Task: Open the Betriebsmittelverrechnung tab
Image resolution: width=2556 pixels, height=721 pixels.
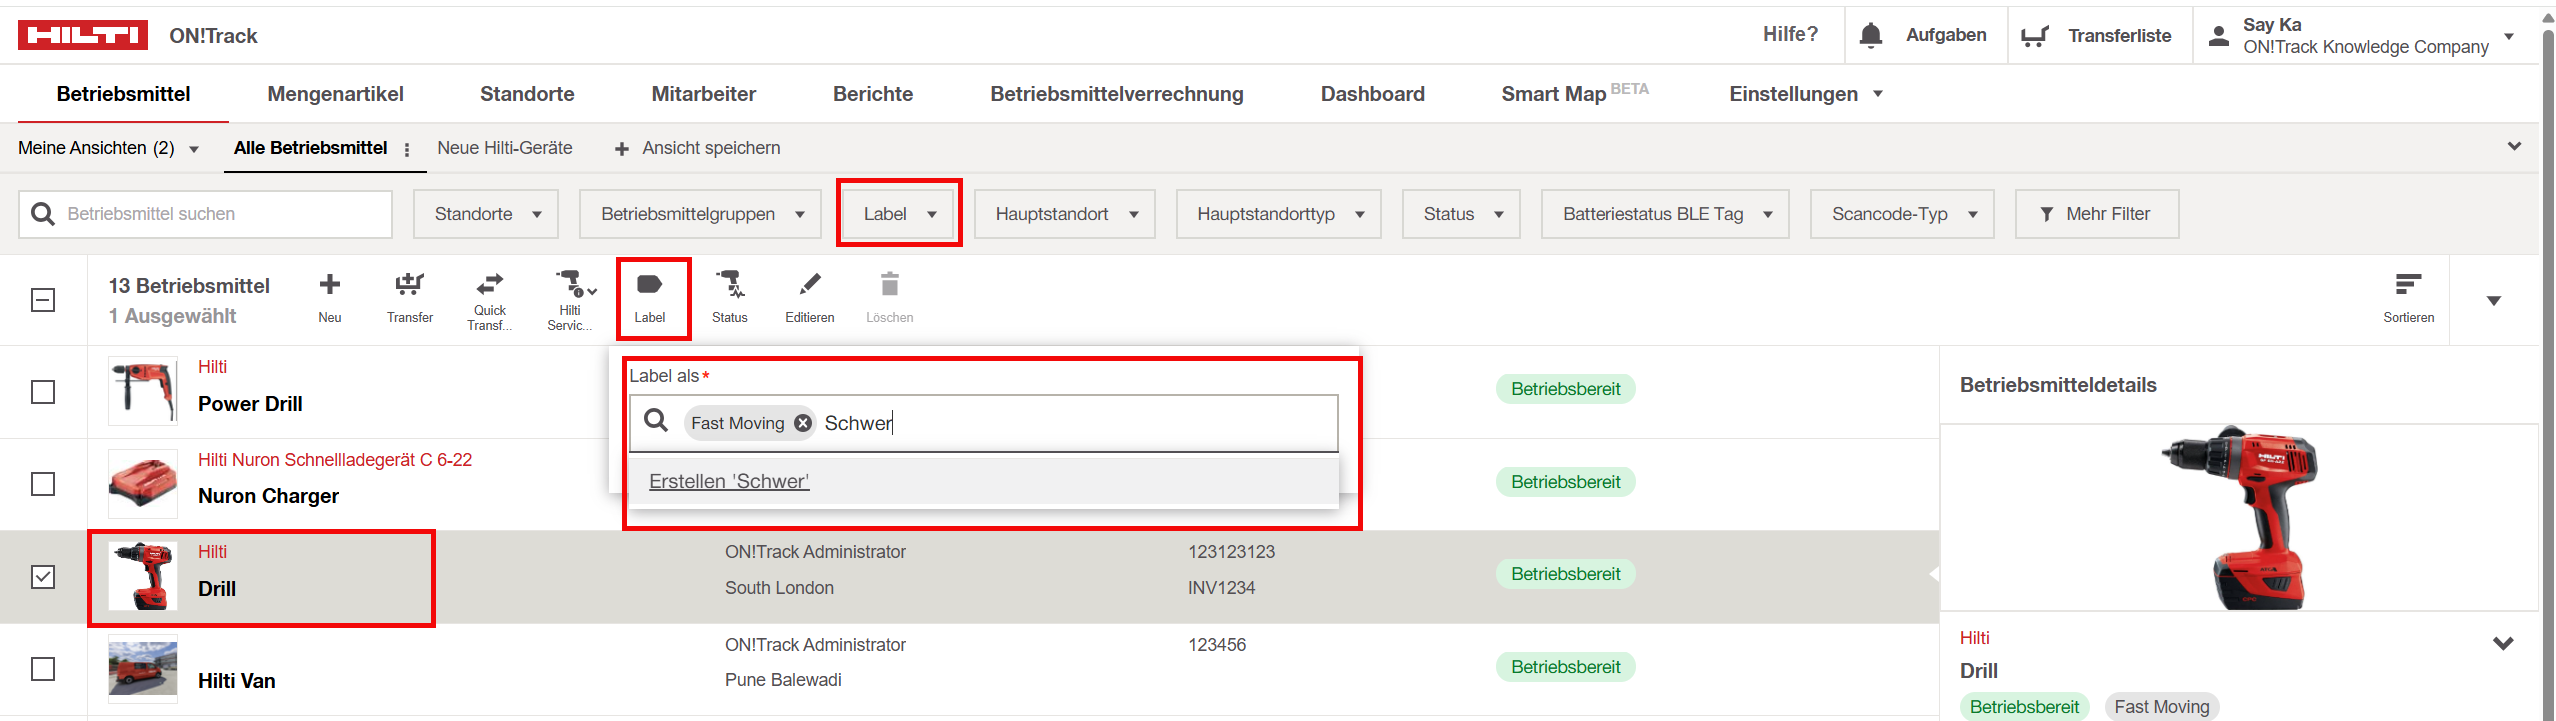Action: pyautogui.click(x=1117, y=94)
